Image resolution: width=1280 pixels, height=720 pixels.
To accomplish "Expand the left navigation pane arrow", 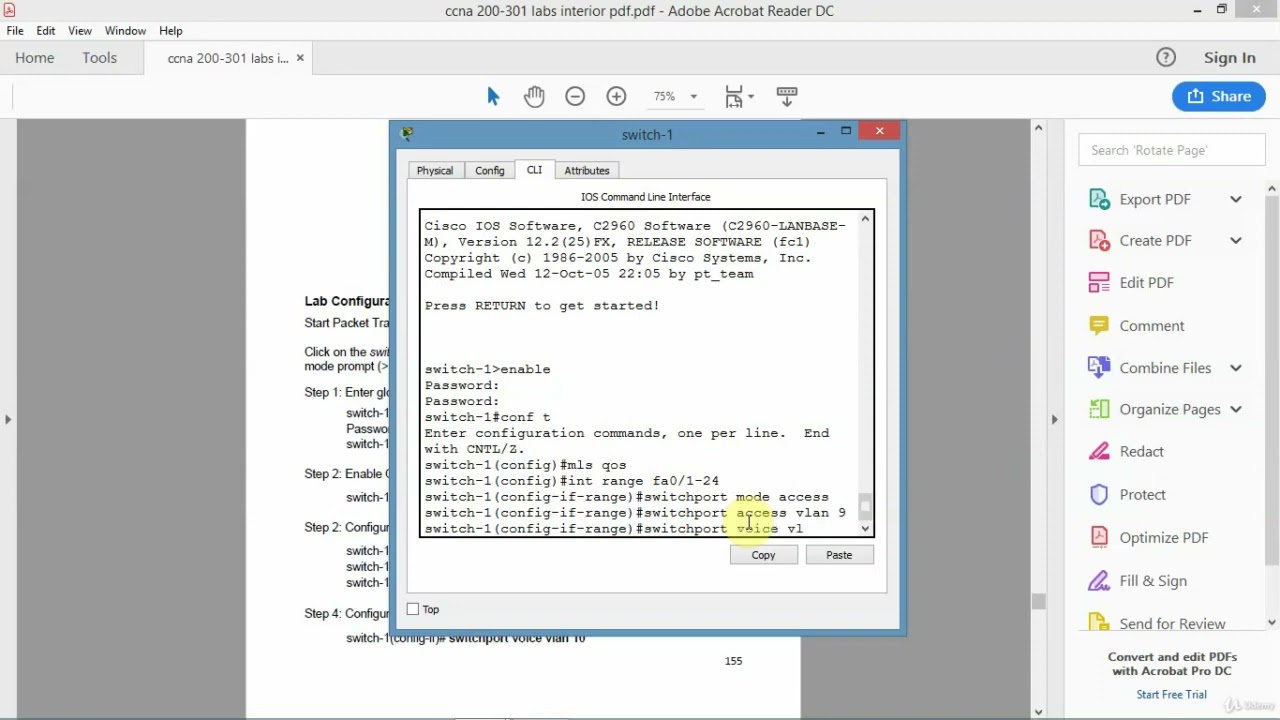I will point(8,419).
